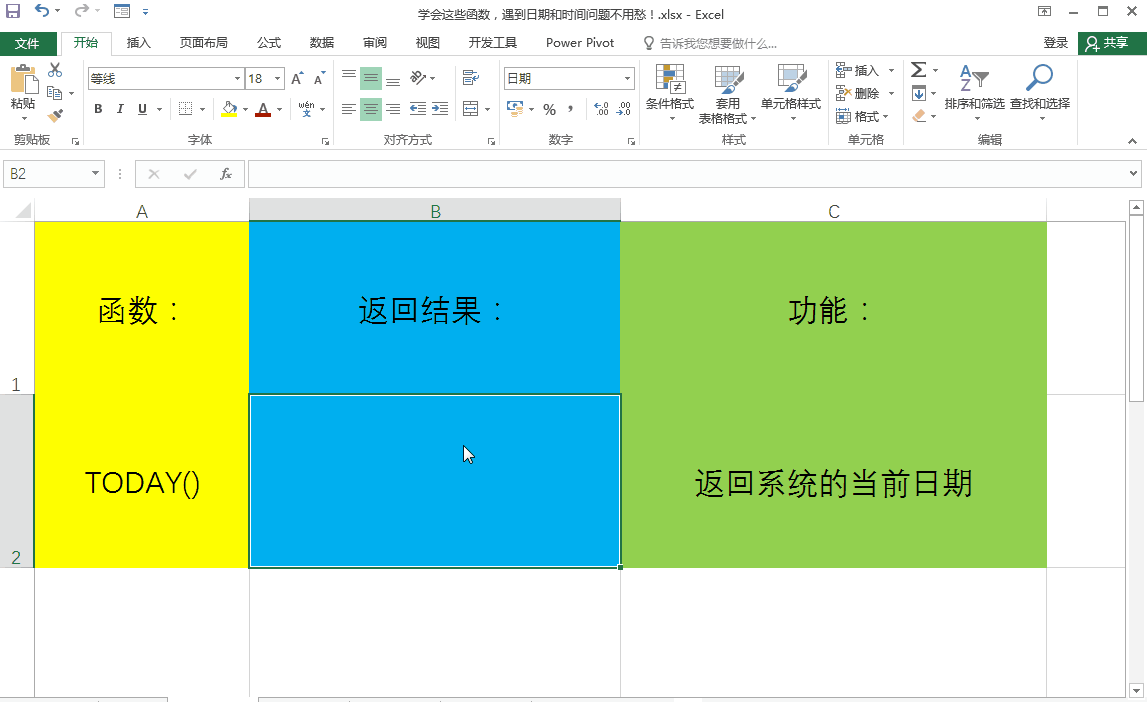
Task: Toggle Bold formatting
Action: (98, 109)
